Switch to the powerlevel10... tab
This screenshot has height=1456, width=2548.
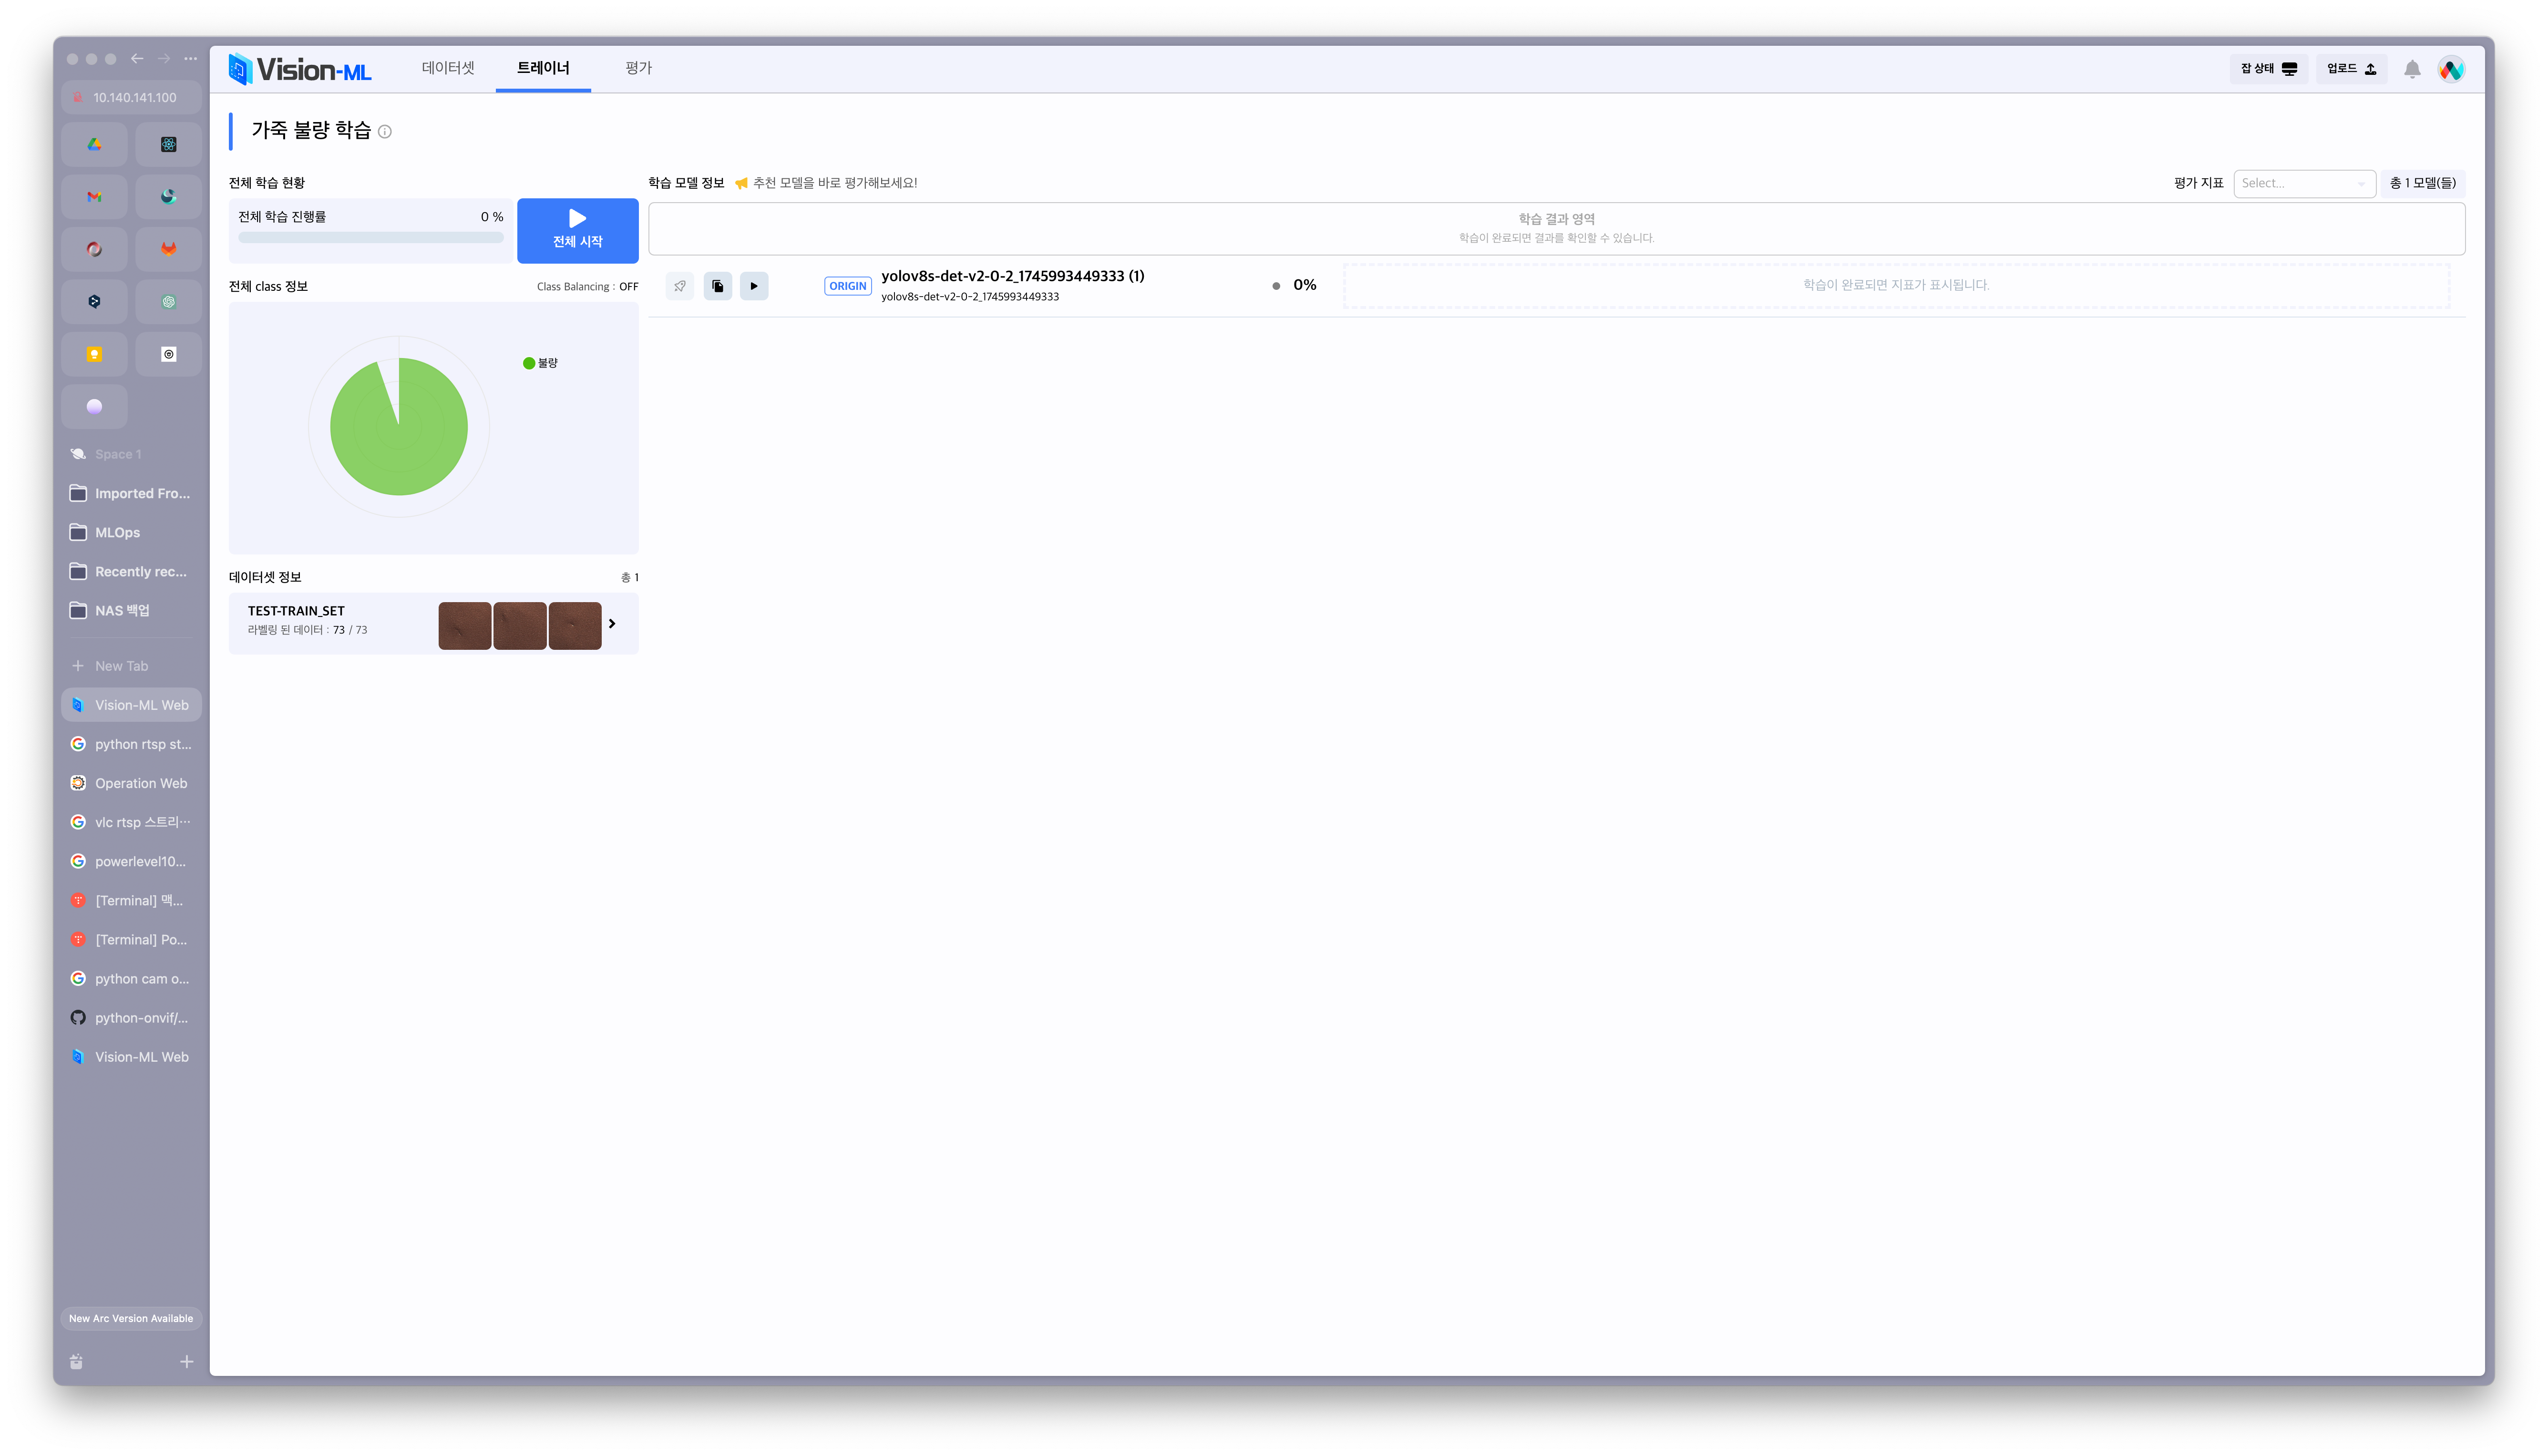(x=131, y=861)
